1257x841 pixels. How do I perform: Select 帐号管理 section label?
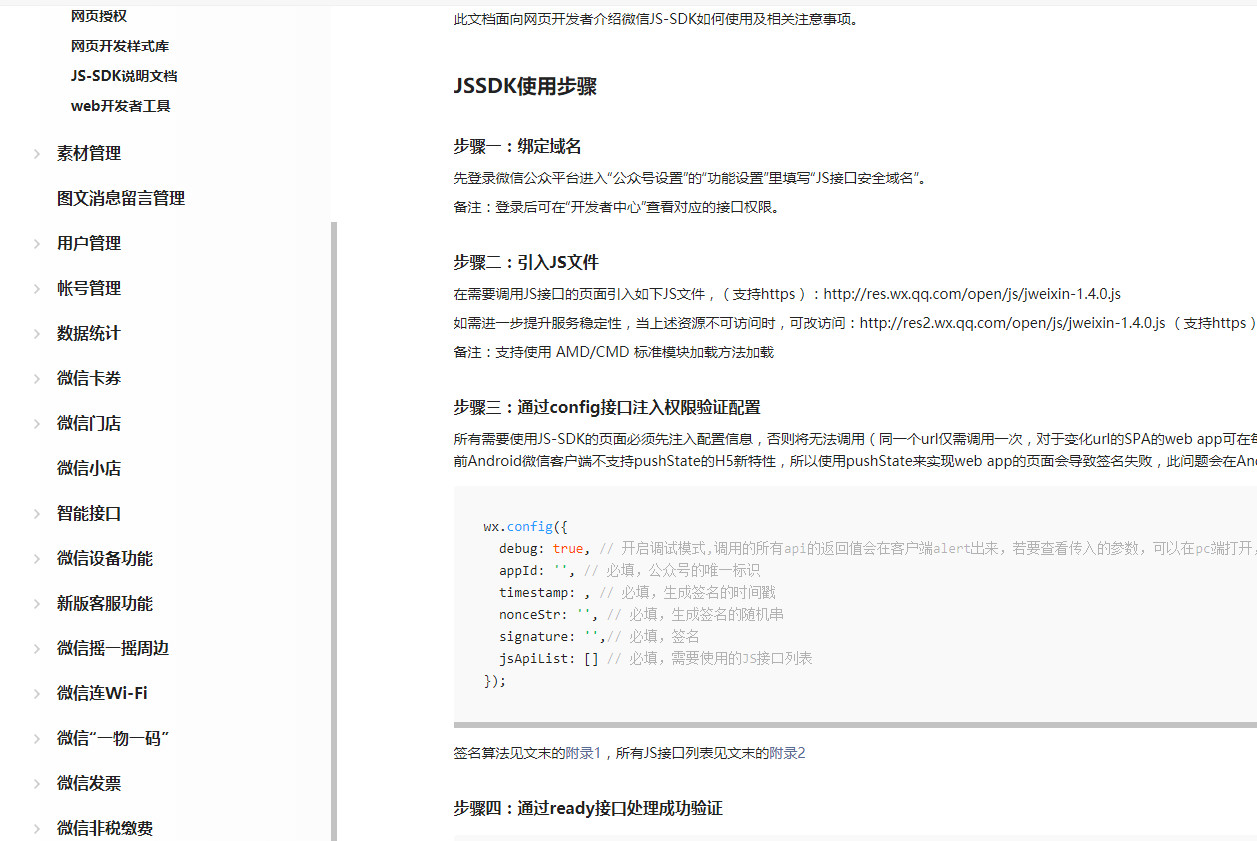[89, 288]
